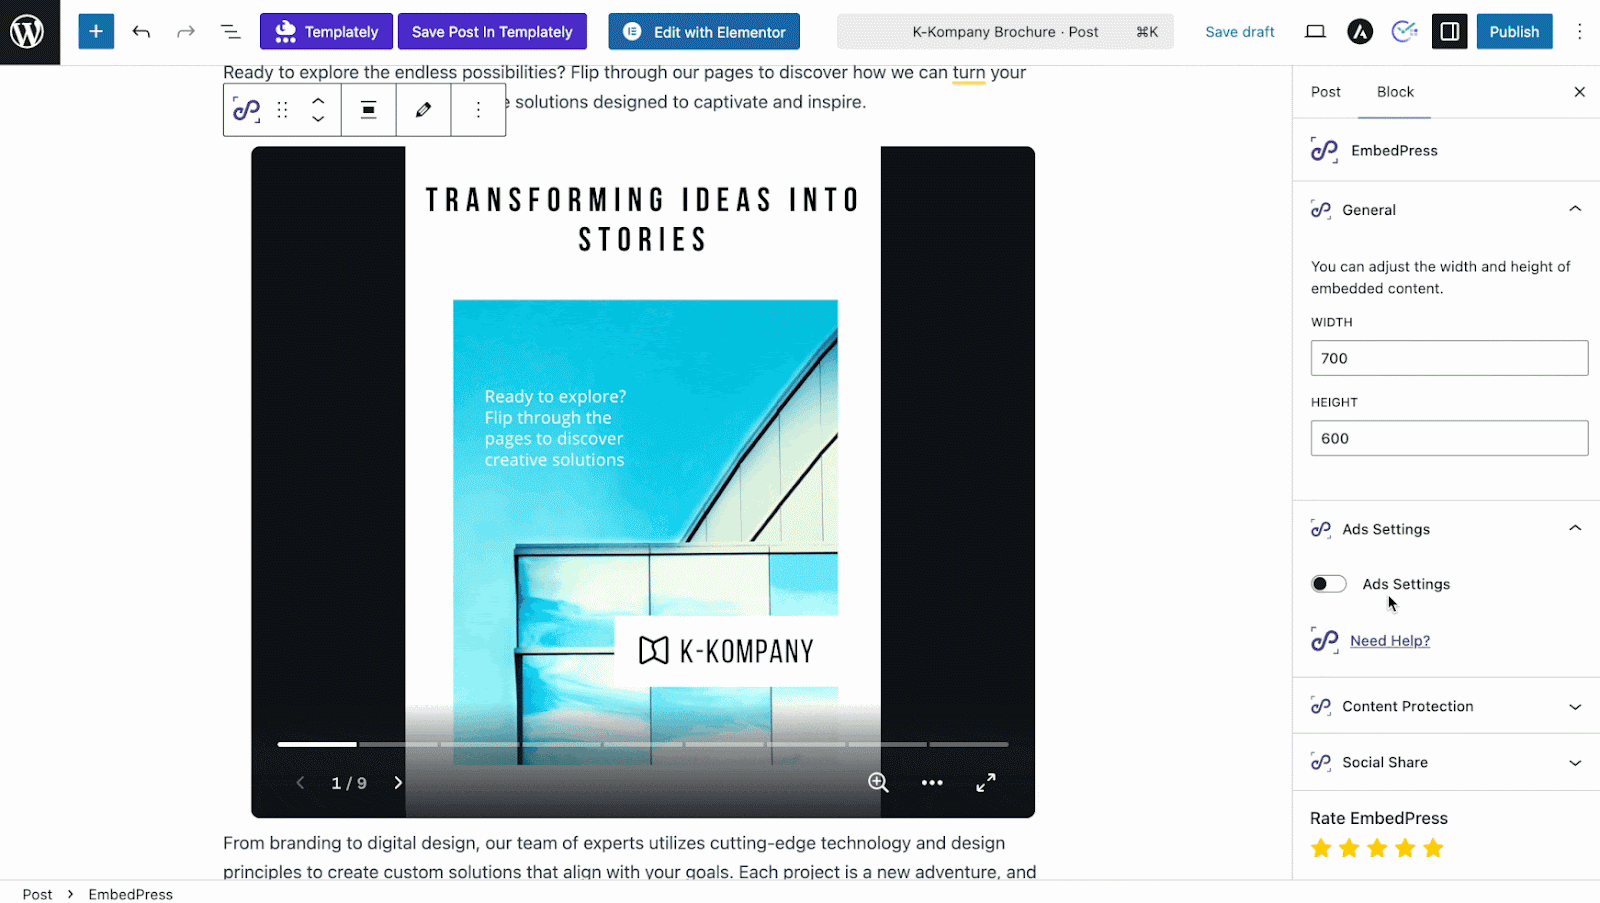
Task: Open the Need Help? link
Action: (x=1390, y=641)
